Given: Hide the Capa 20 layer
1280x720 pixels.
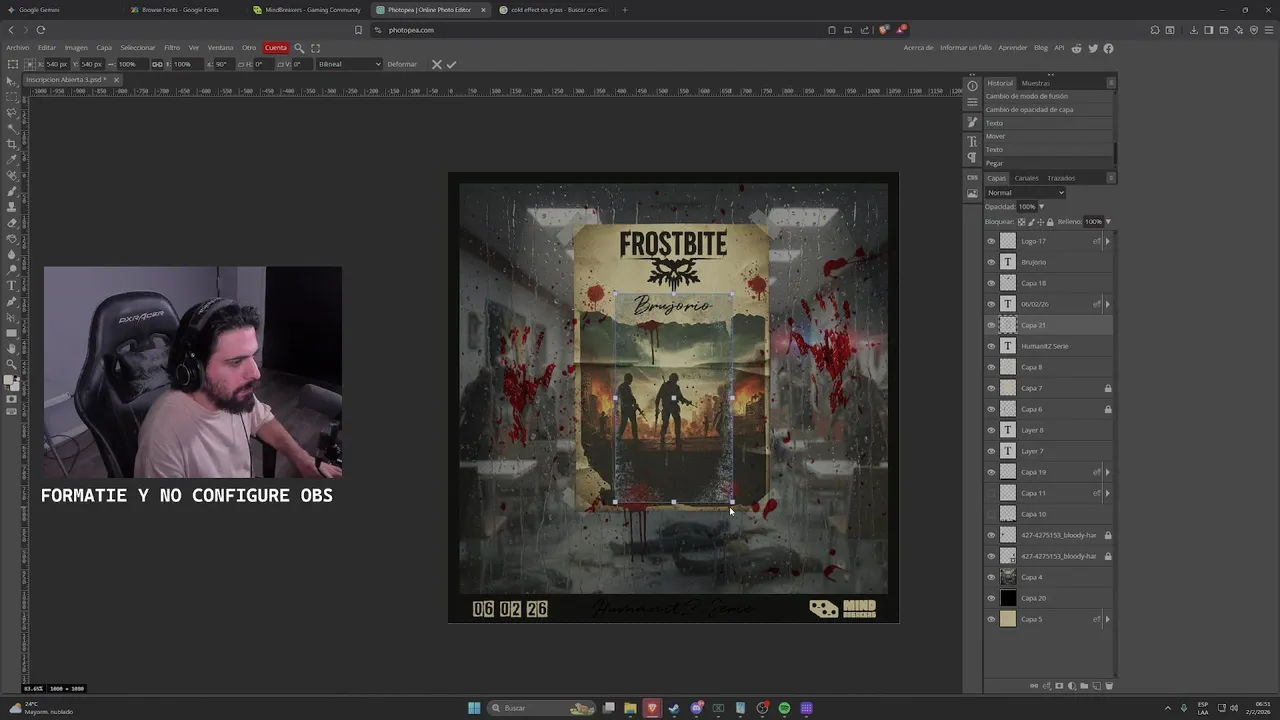Looking at the screenshot, I should 991,598.
